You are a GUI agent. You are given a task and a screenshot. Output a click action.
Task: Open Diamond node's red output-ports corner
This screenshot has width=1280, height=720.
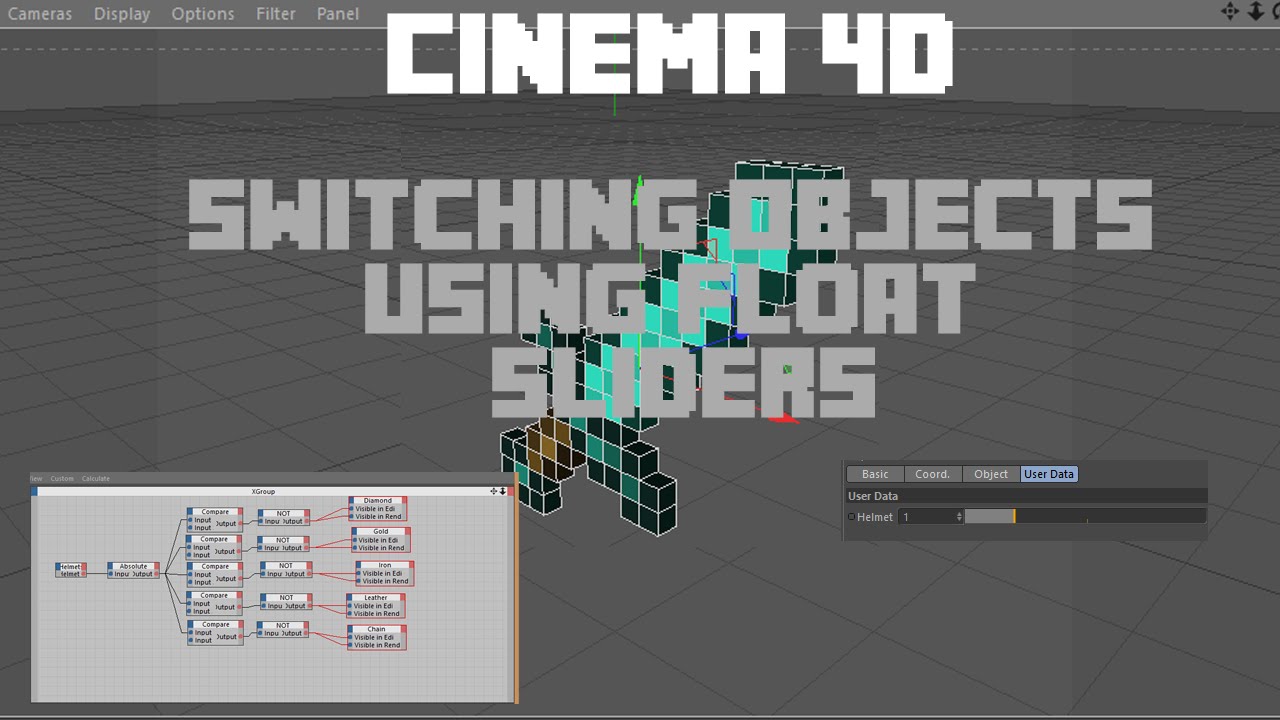404,500
